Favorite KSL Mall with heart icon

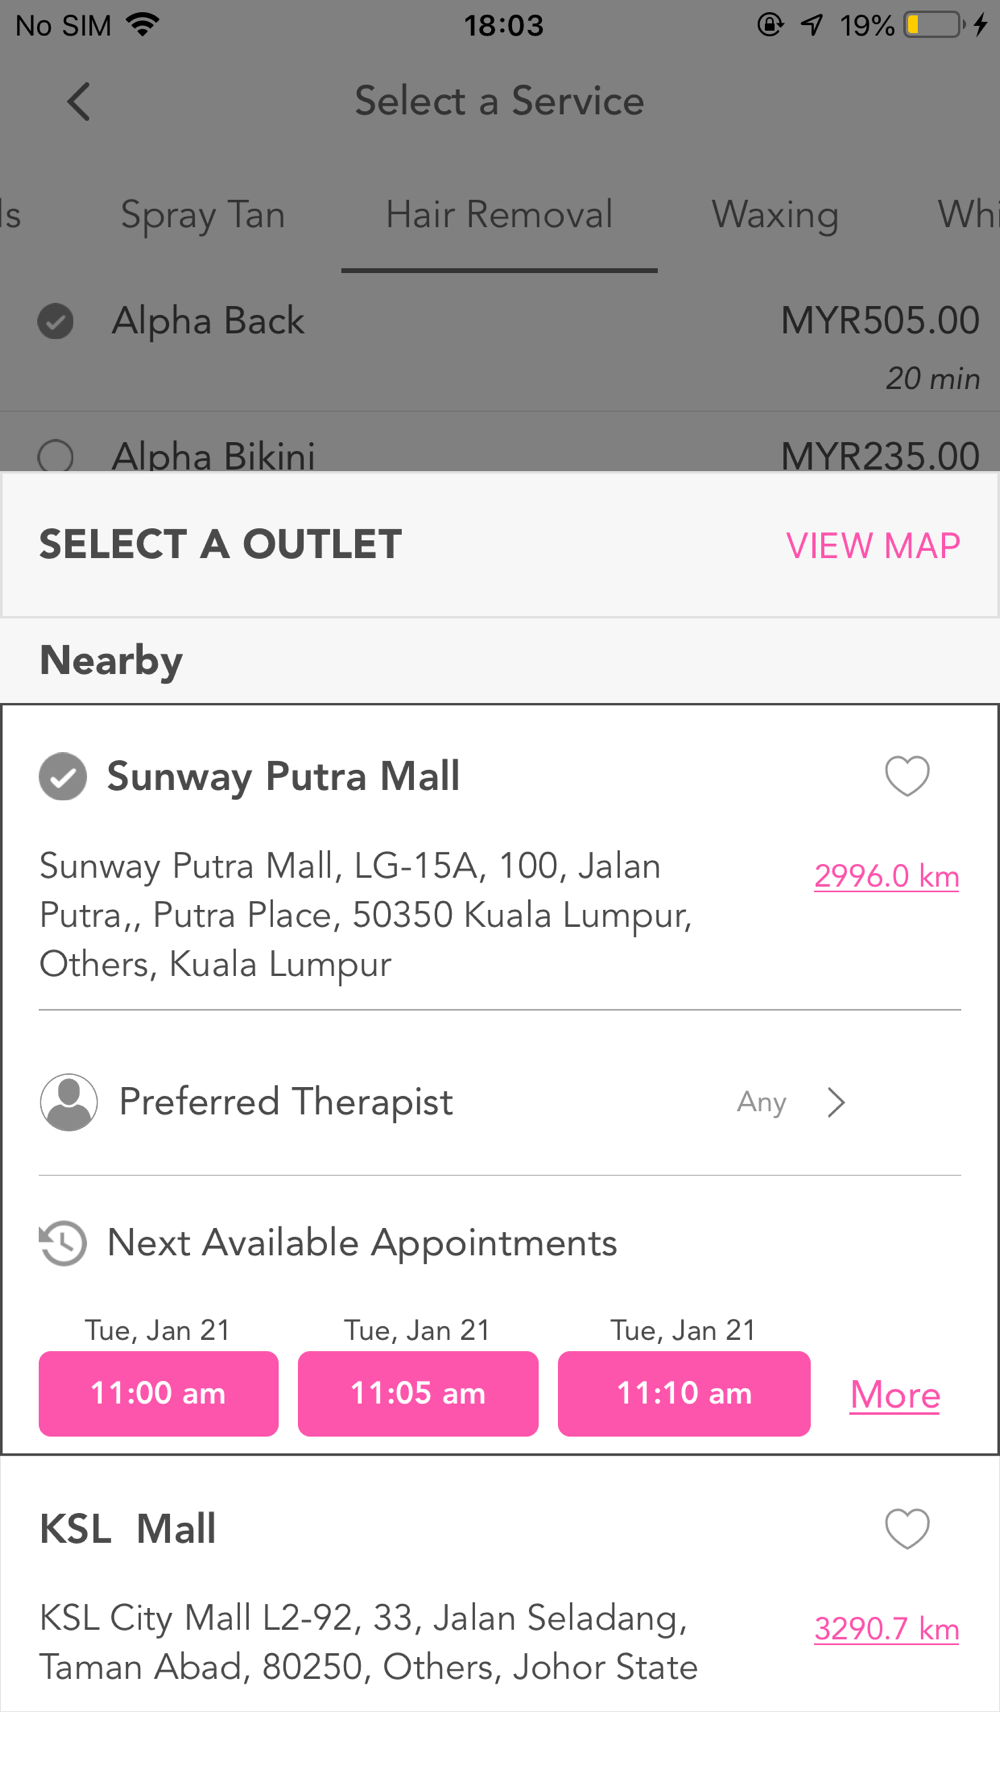pyautogui.click(x=907, y=1528)
